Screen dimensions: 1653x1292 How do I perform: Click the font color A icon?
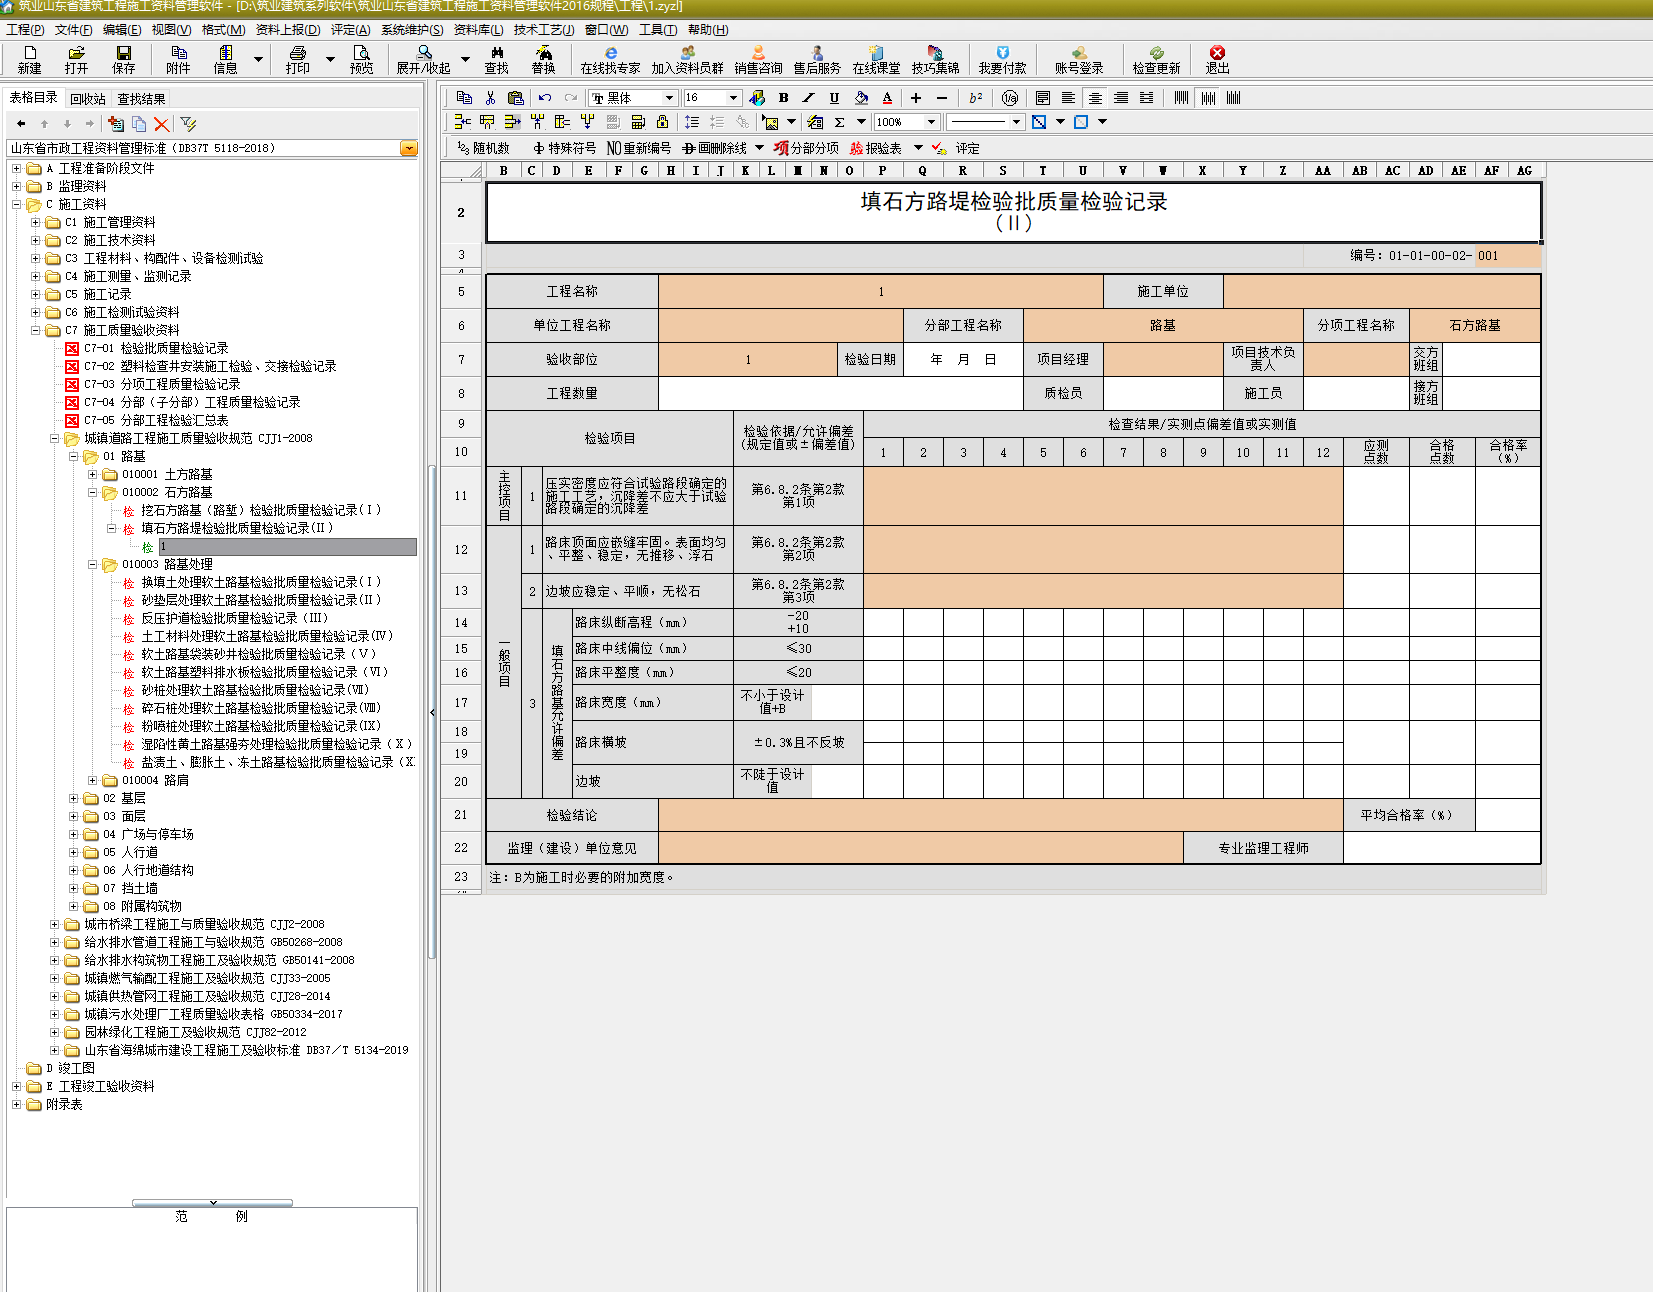tap(887, 97)
